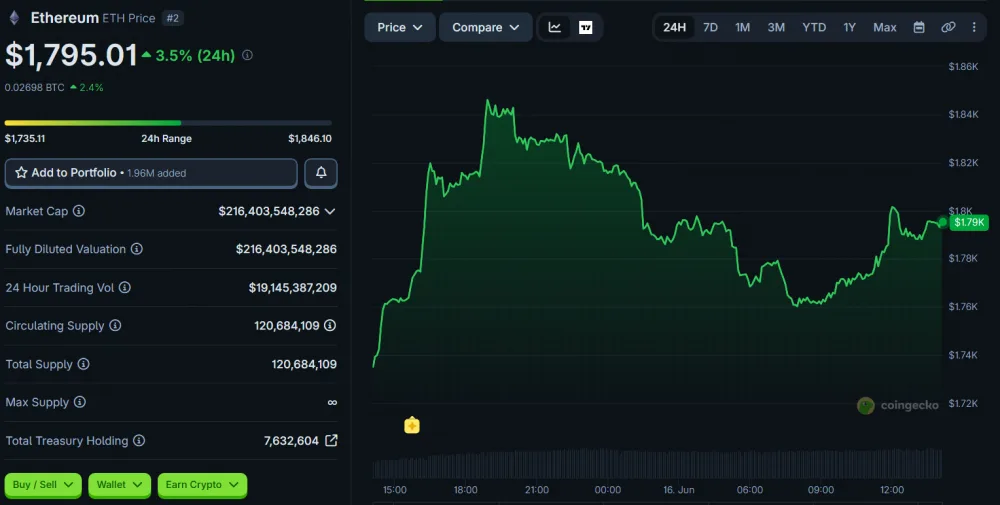Show info tooltip for Max Supply
Screen dimensions: 1000x505
coord(79,402)
